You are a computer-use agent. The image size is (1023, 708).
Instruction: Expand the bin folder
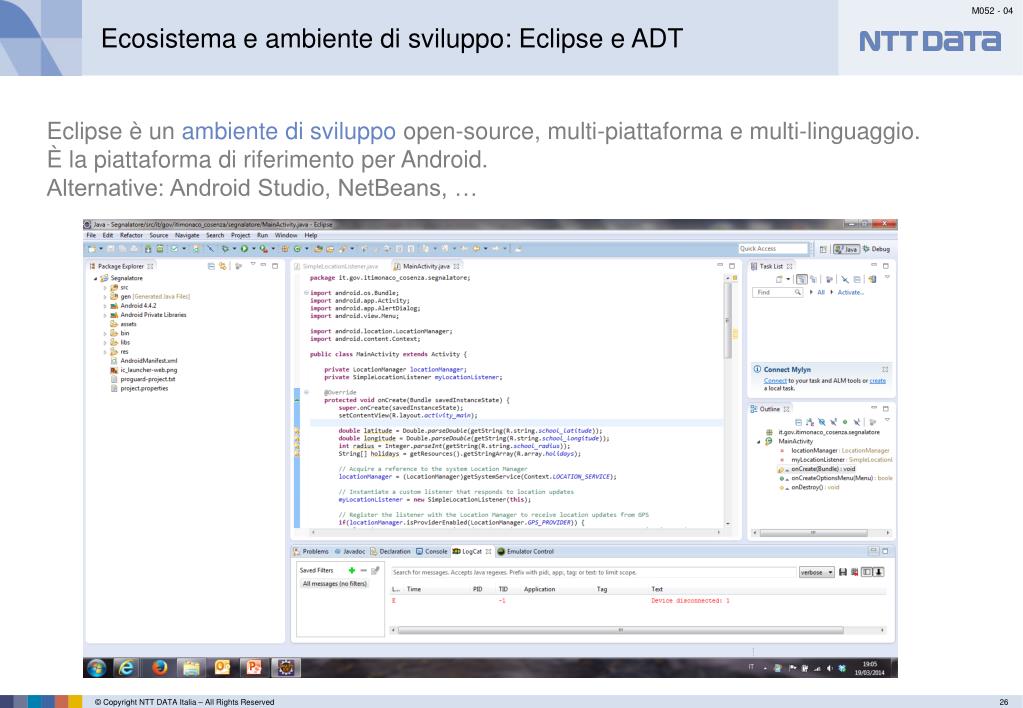[x=104, y=333]
